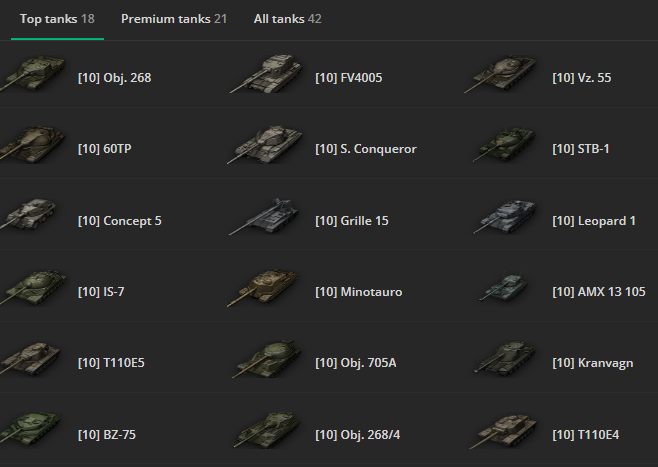
Task: Select the "[10] Kranvagn" label
Action: (593, 363)
